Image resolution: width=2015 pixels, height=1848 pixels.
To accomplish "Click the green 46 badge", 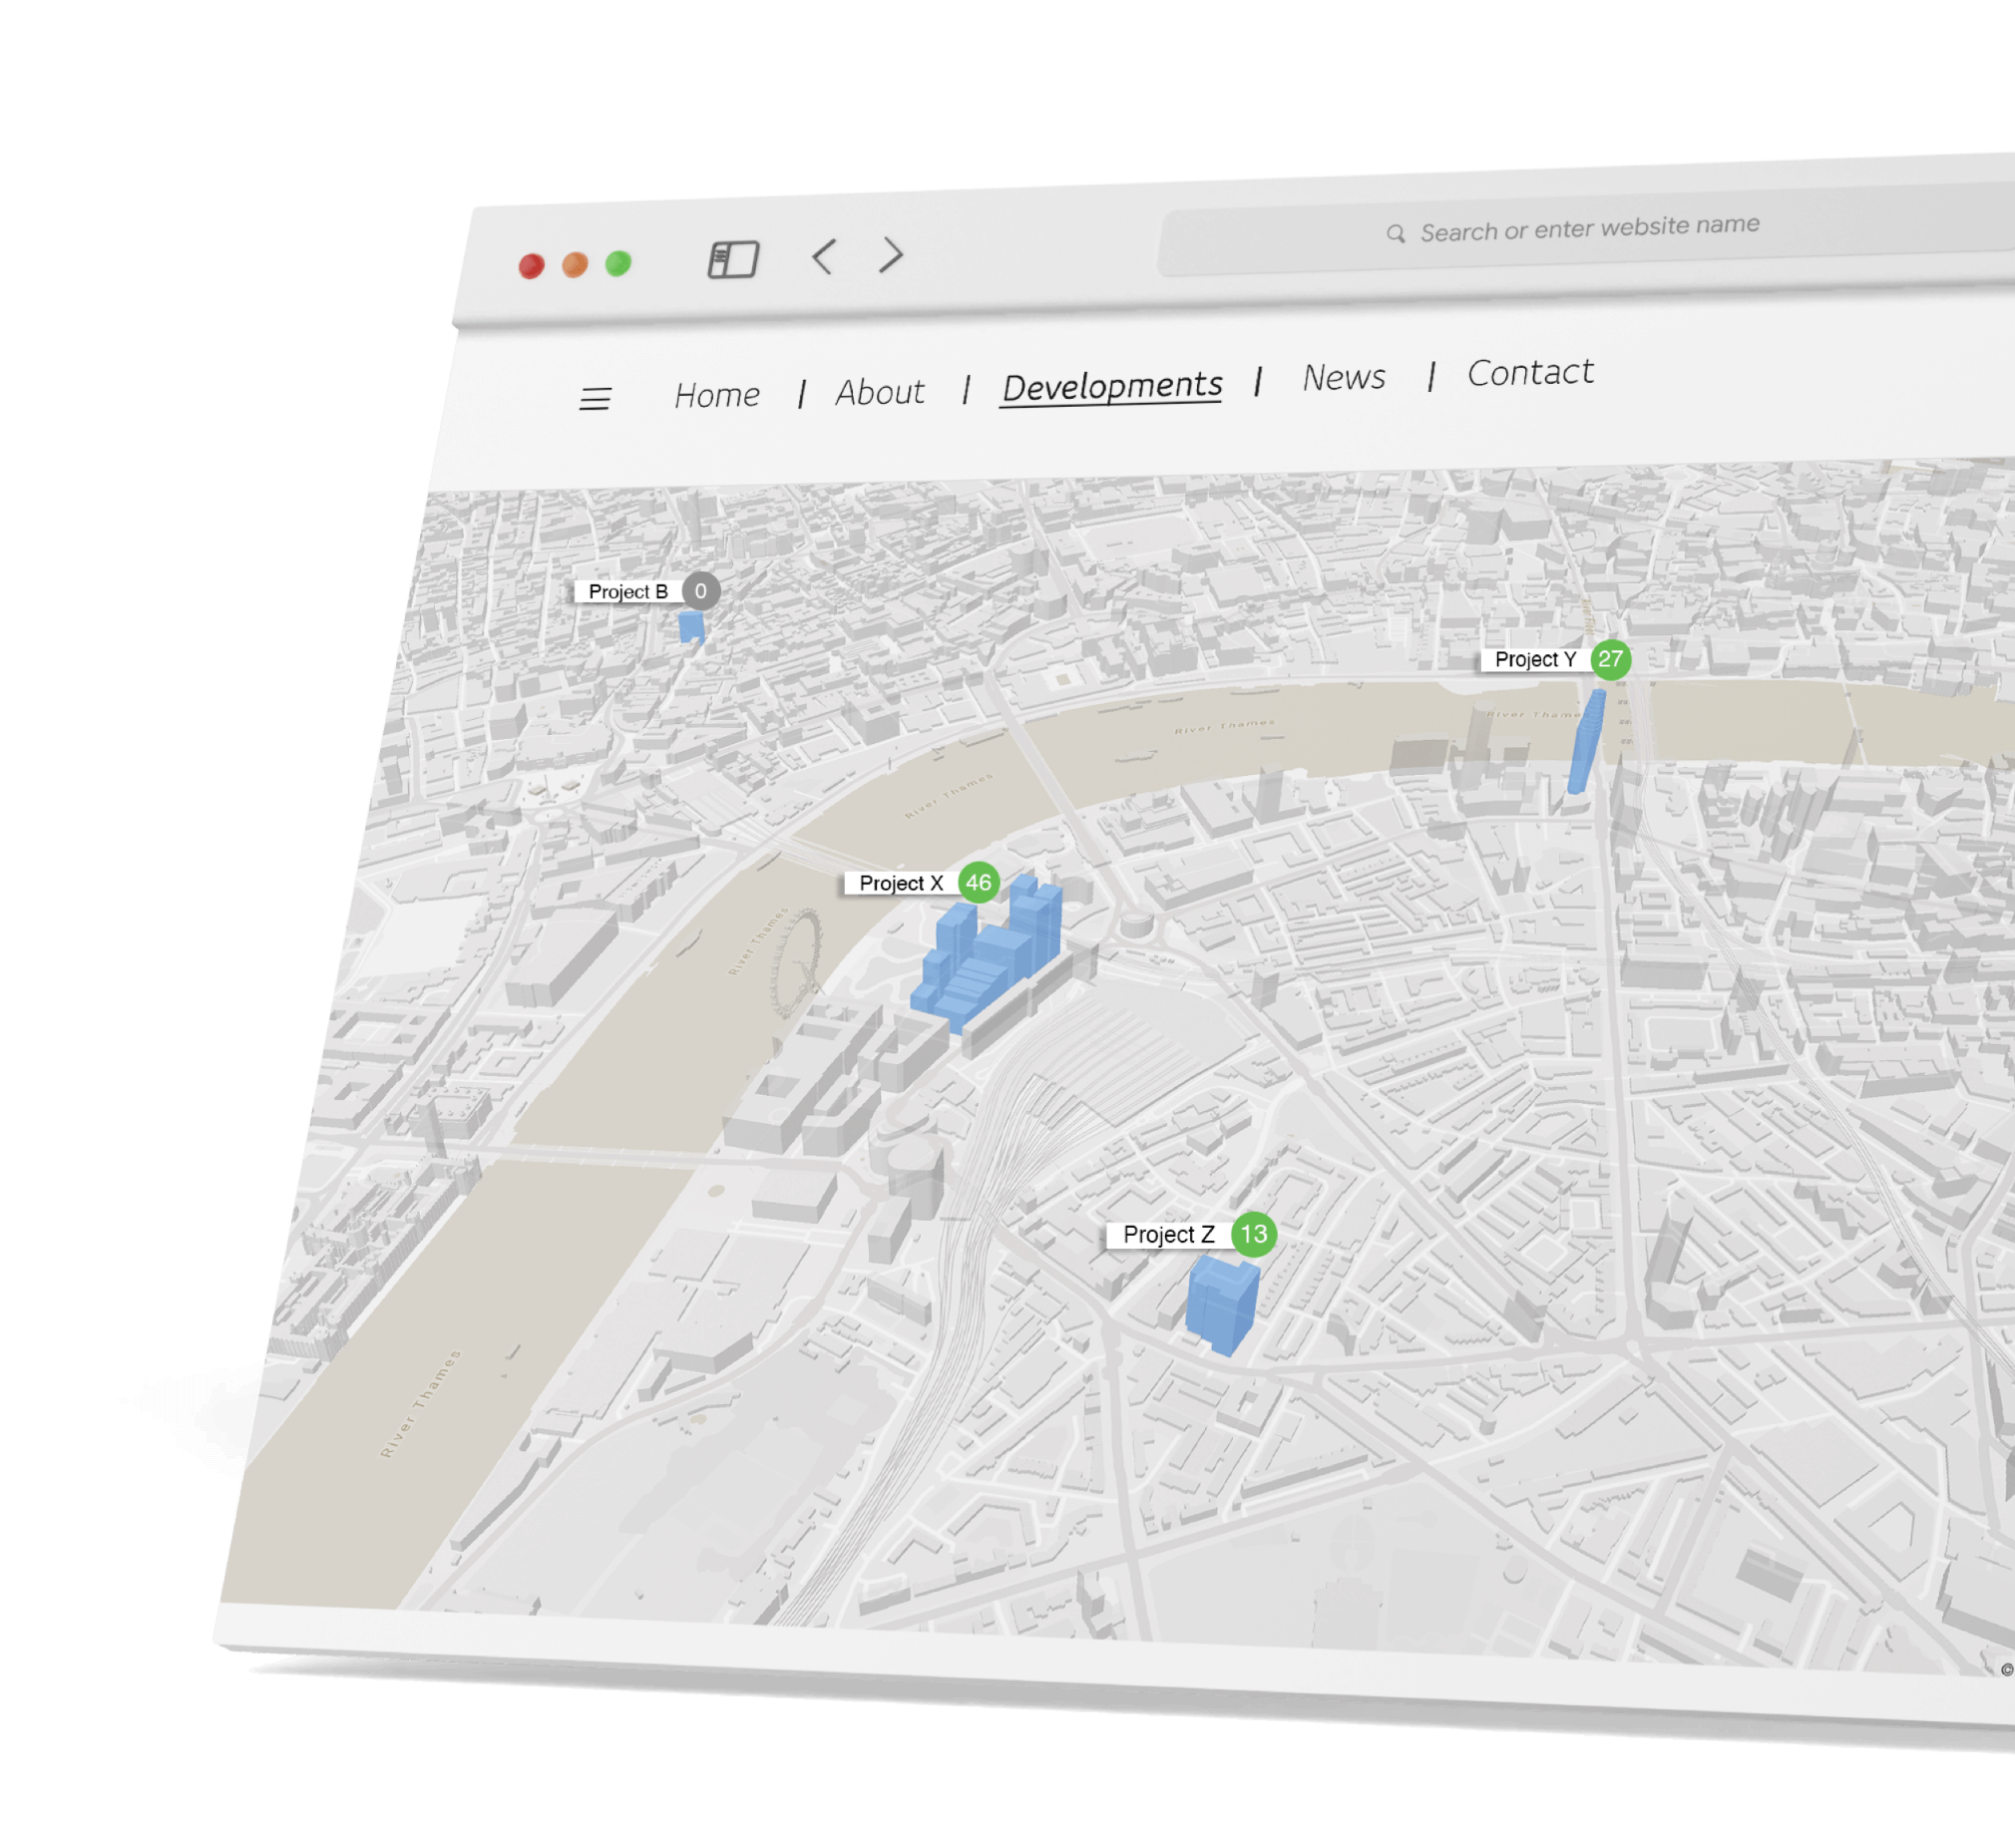I will [x=978, y=882].
